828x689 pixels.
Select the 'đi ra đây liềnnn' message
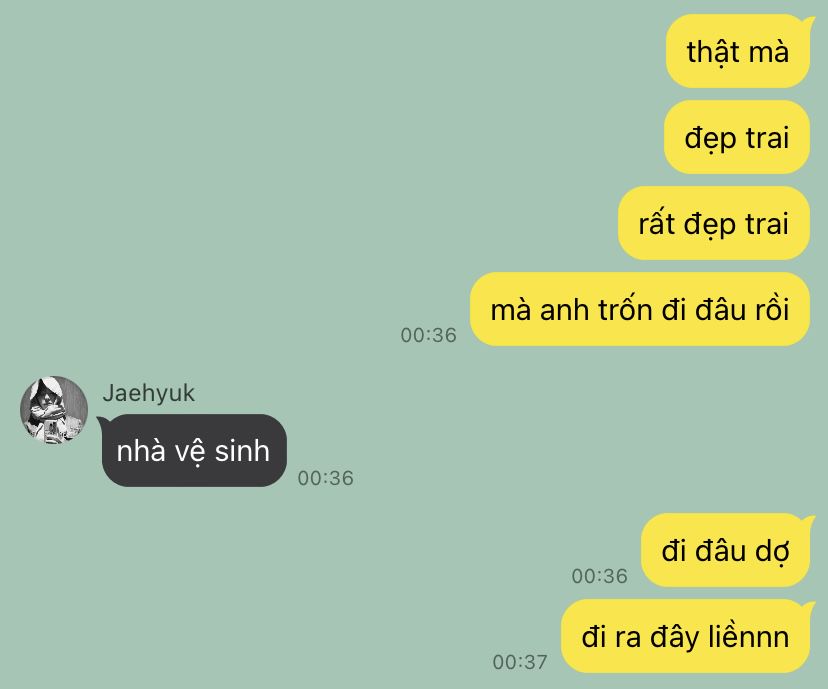tap(685, 636)
